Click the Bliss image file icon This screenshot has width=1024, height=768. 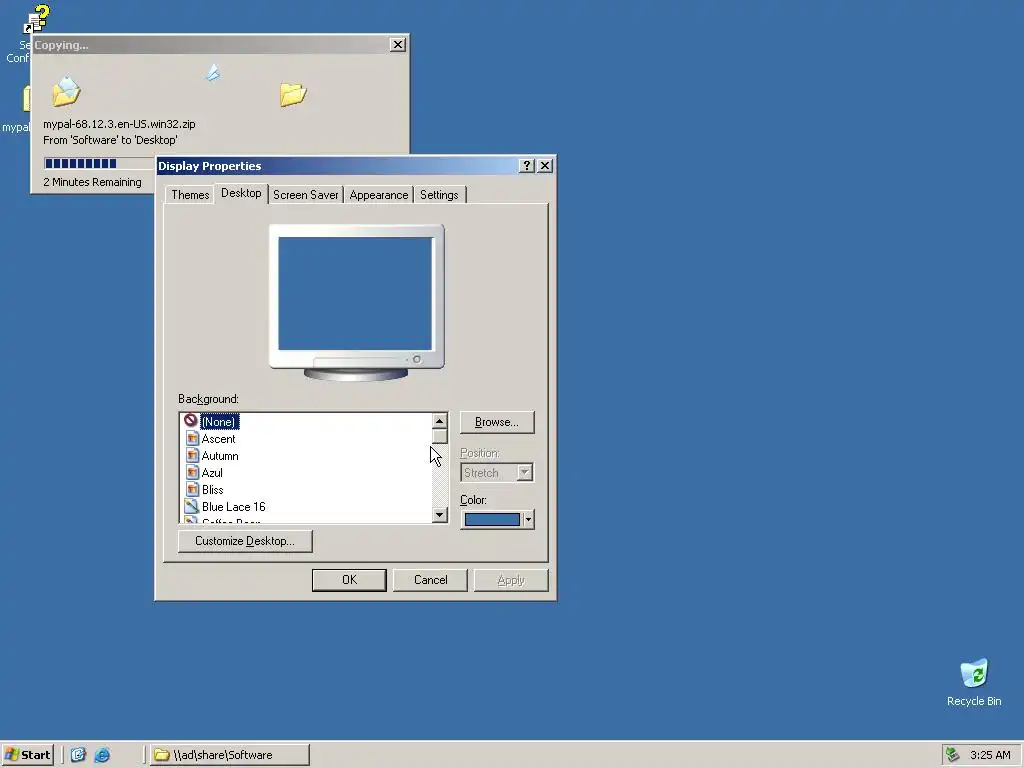pos(192,489)
